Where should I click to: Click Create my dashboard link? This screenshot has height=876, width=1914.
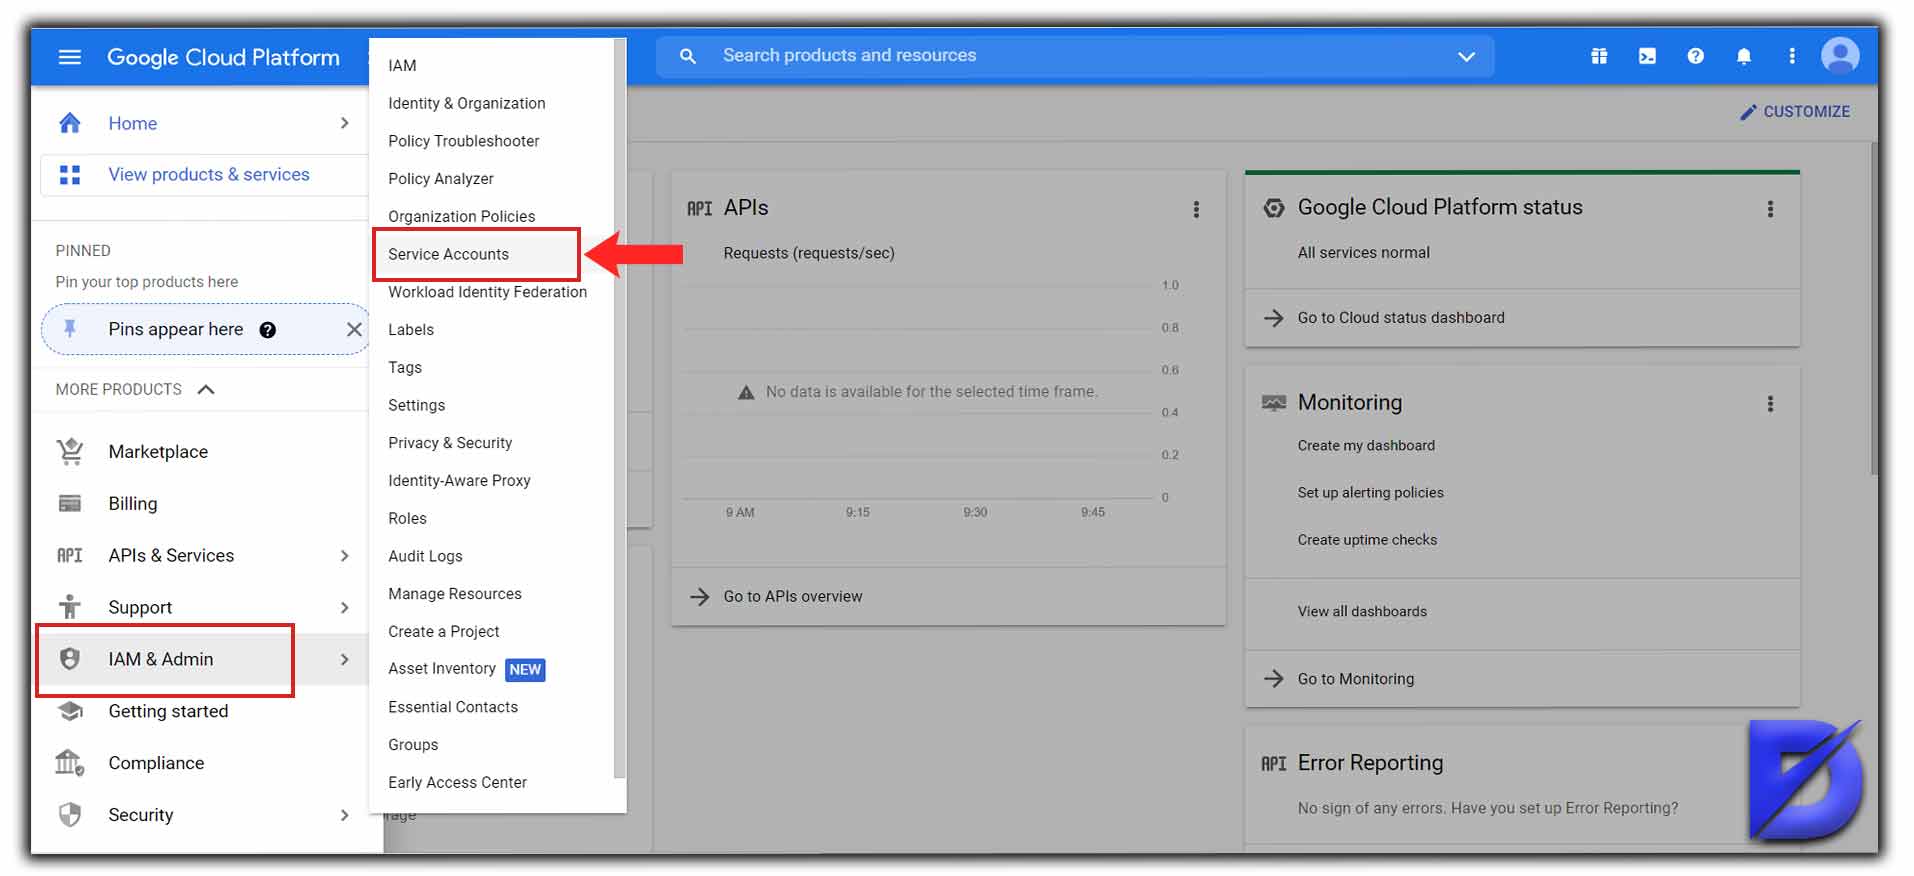[x=1366, y=446]
